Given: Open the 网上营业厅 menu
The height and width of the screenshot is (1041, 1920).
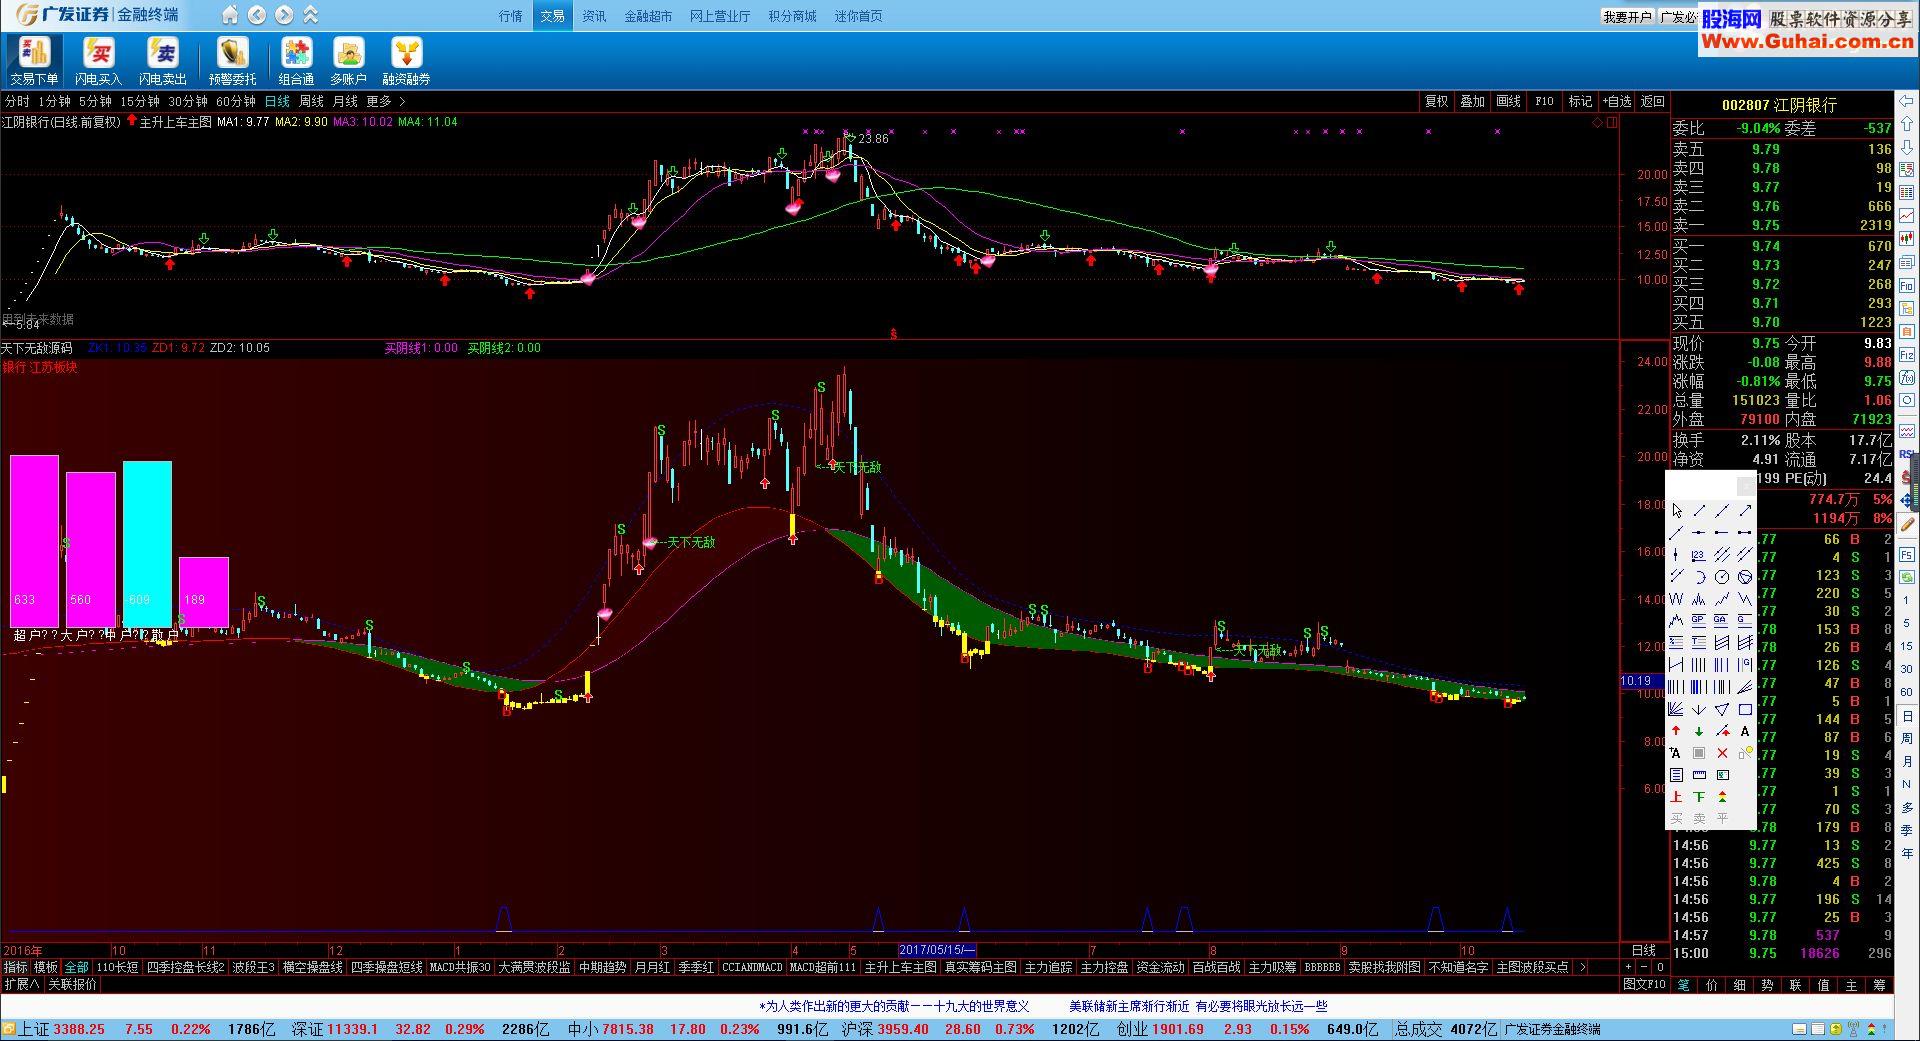Looking at the screenshot, I should click(720, 16).
